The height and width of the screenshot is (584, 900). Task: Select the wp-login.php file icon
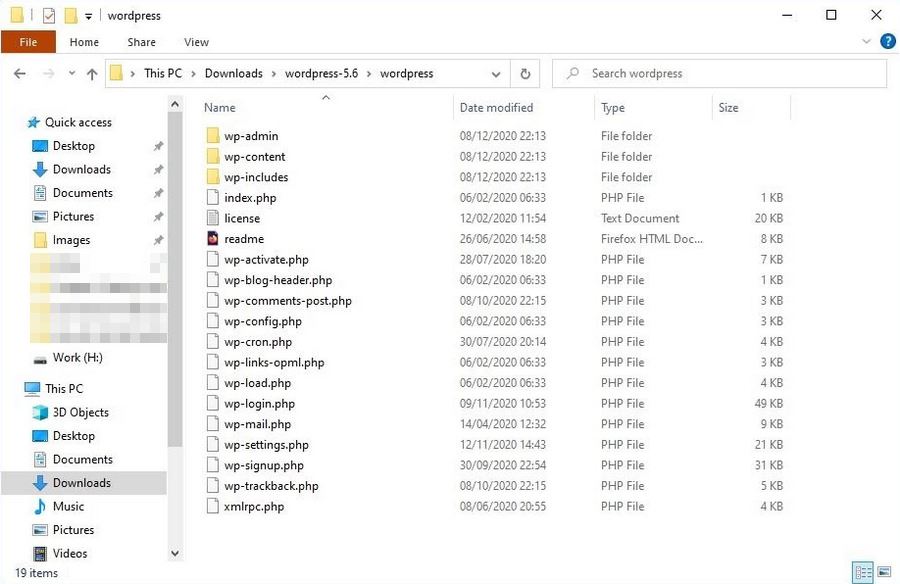coord(212,403)
